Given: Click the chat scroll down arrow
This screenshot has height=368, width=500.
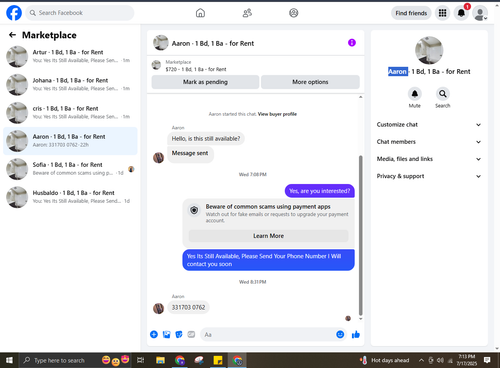Looking at the screenshot, I should click(360, 319).
